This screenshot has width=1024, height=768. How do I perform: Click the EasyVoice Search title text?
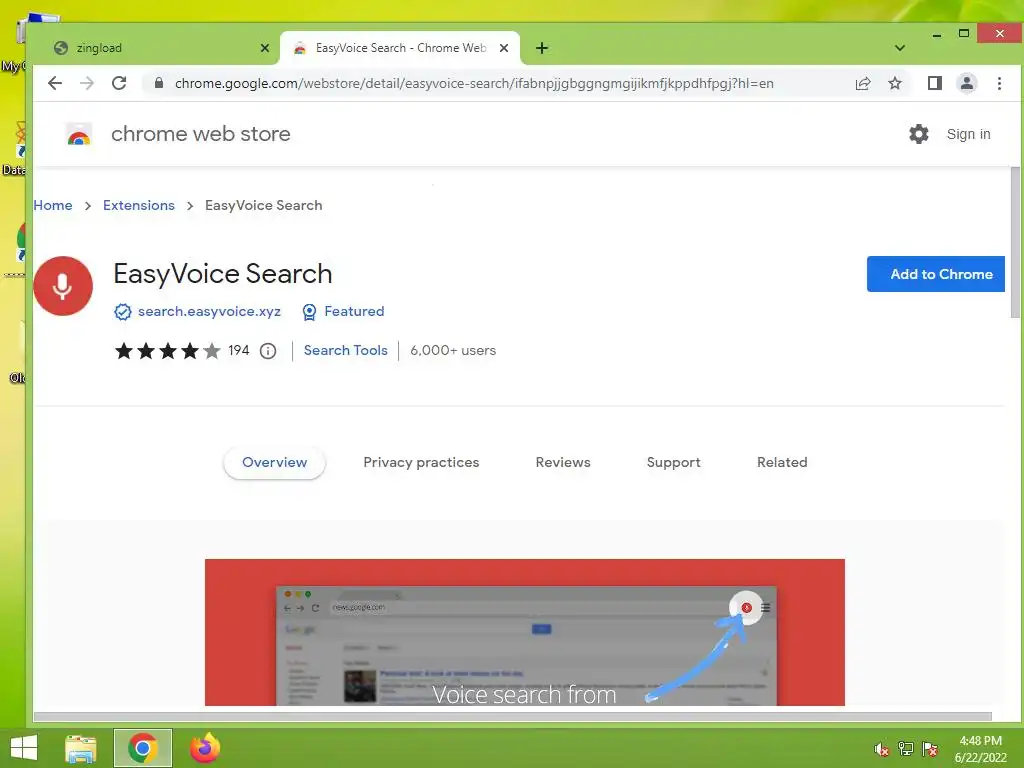pyautogui.click(x=223, y=274)
